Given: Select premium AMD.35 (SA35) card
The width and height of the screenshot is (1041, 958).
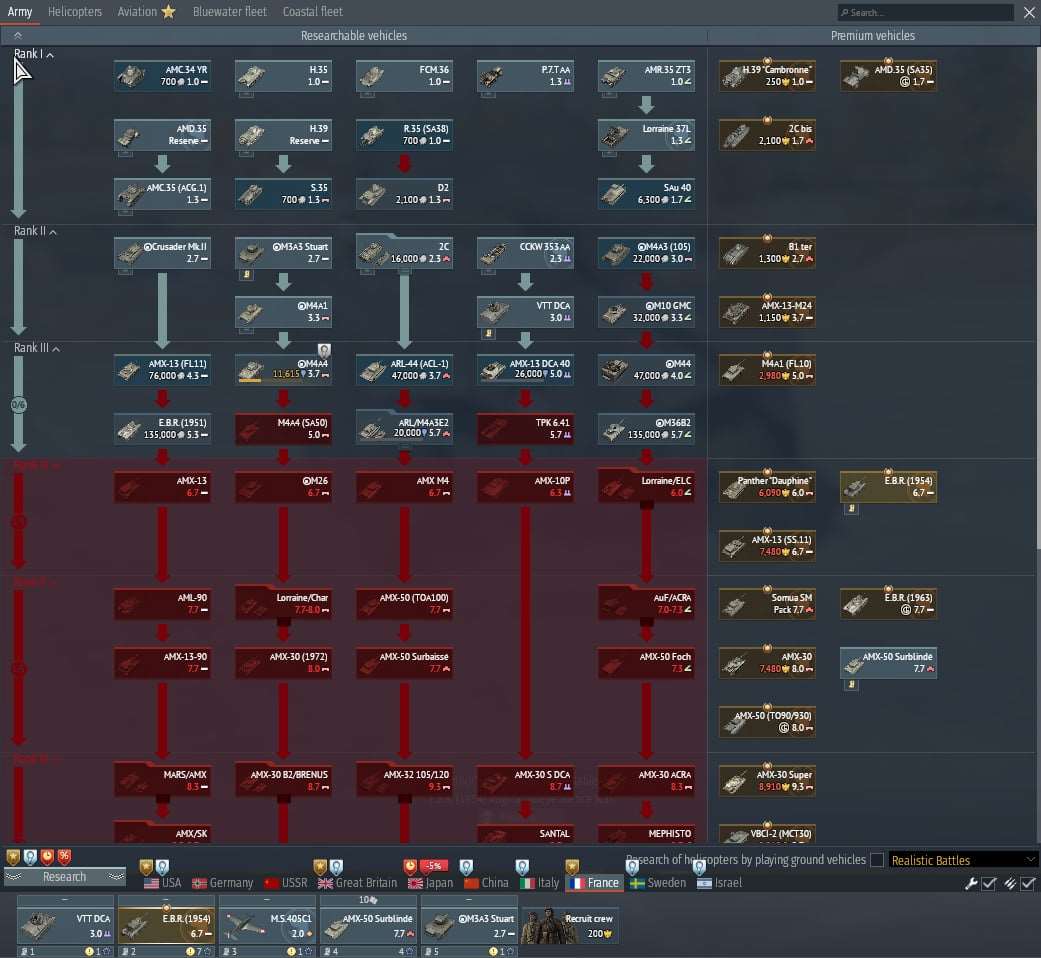Looking at the screenshot, I should point(888,76).
